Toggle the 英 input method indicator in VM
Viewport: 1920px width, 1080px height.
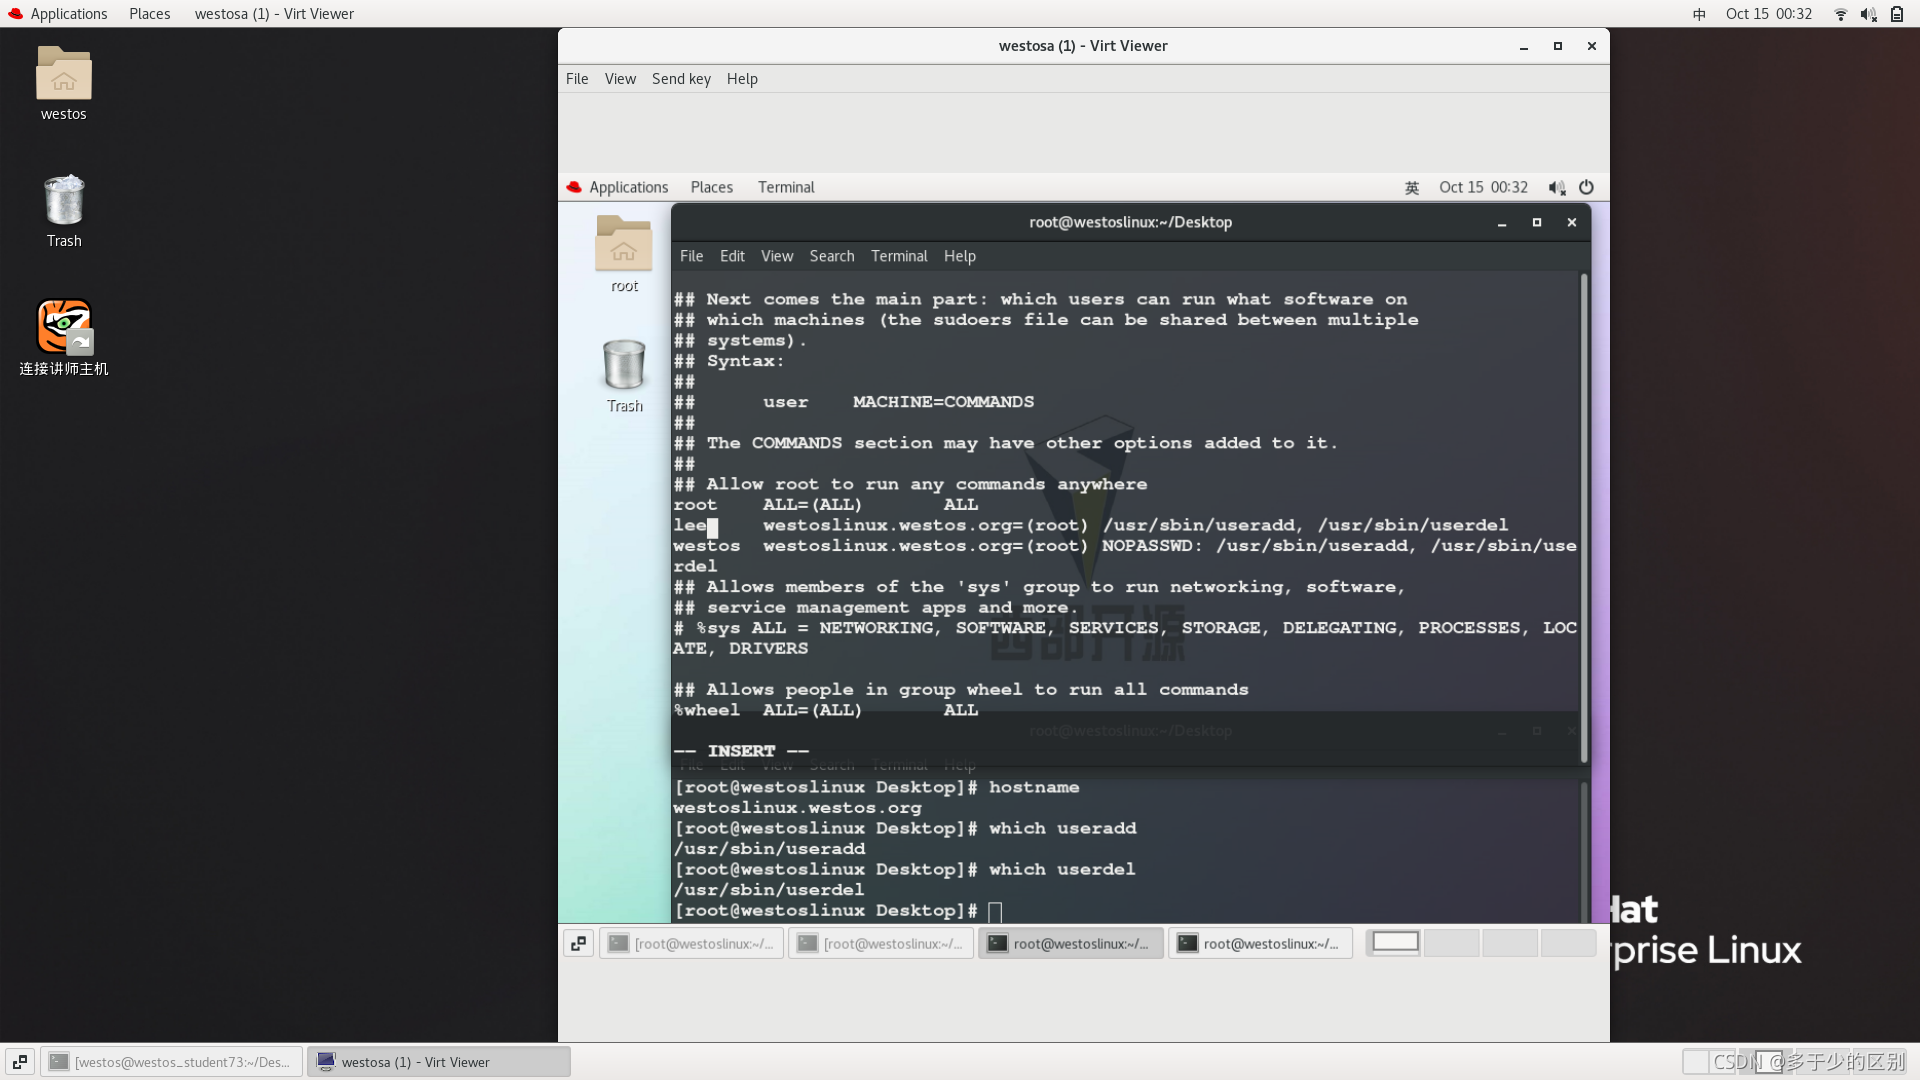tap(1412, 187)
